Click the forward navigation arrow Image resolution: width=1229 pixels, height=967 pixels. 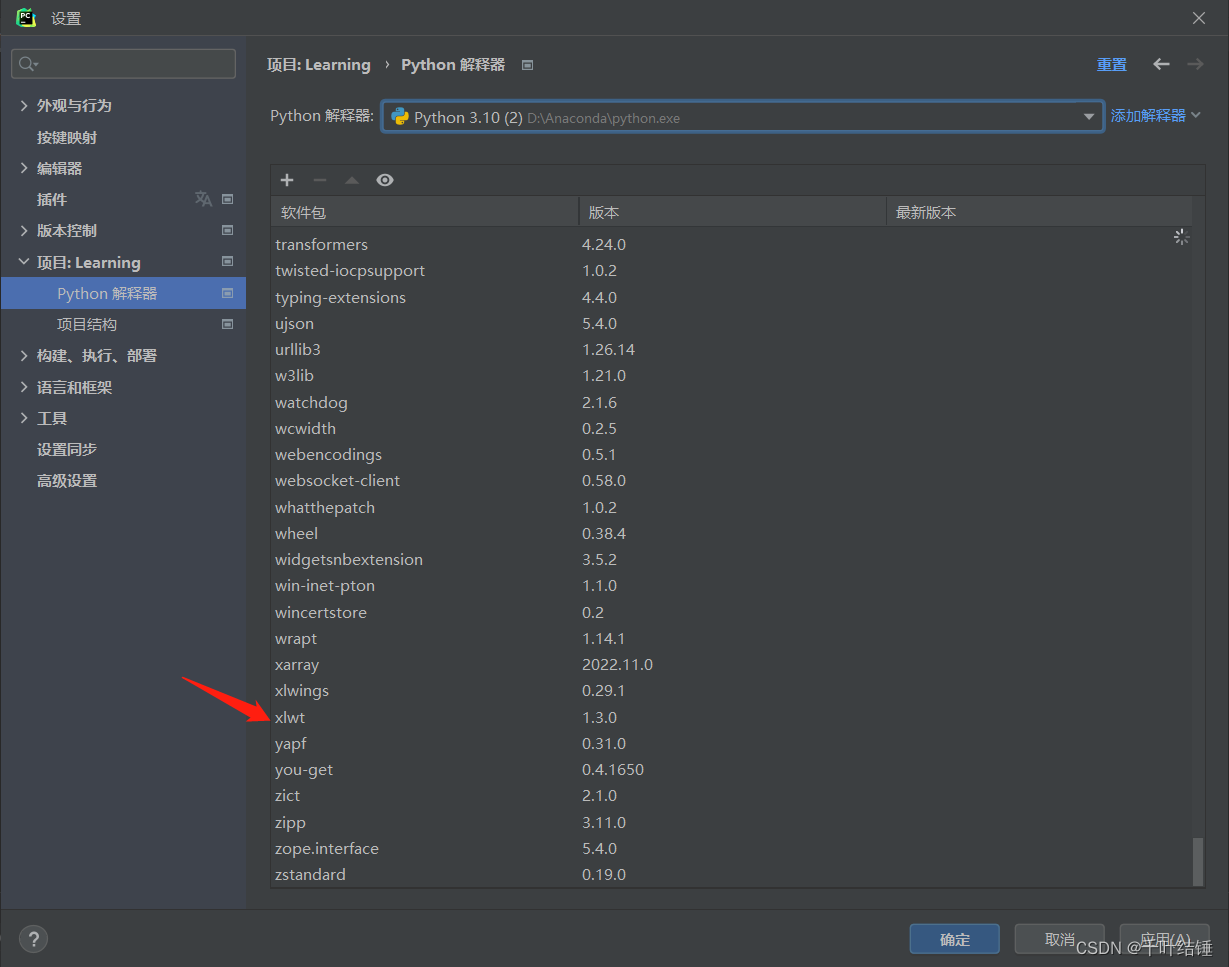(1195, 64)
